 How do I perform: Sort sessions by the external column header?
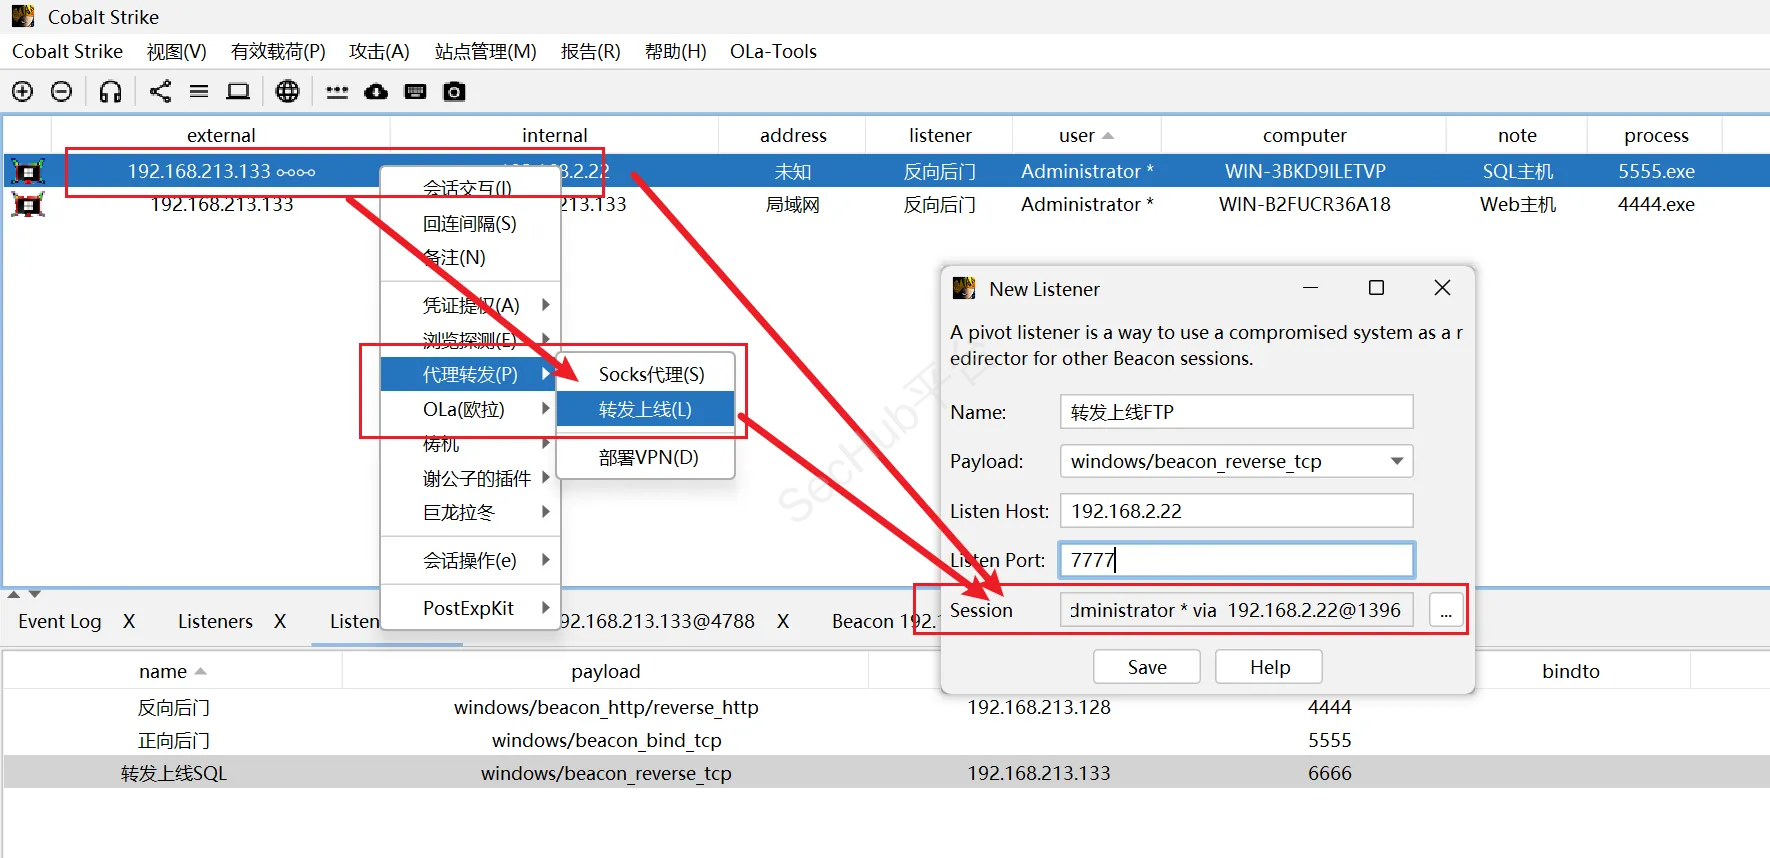point(221,135)
